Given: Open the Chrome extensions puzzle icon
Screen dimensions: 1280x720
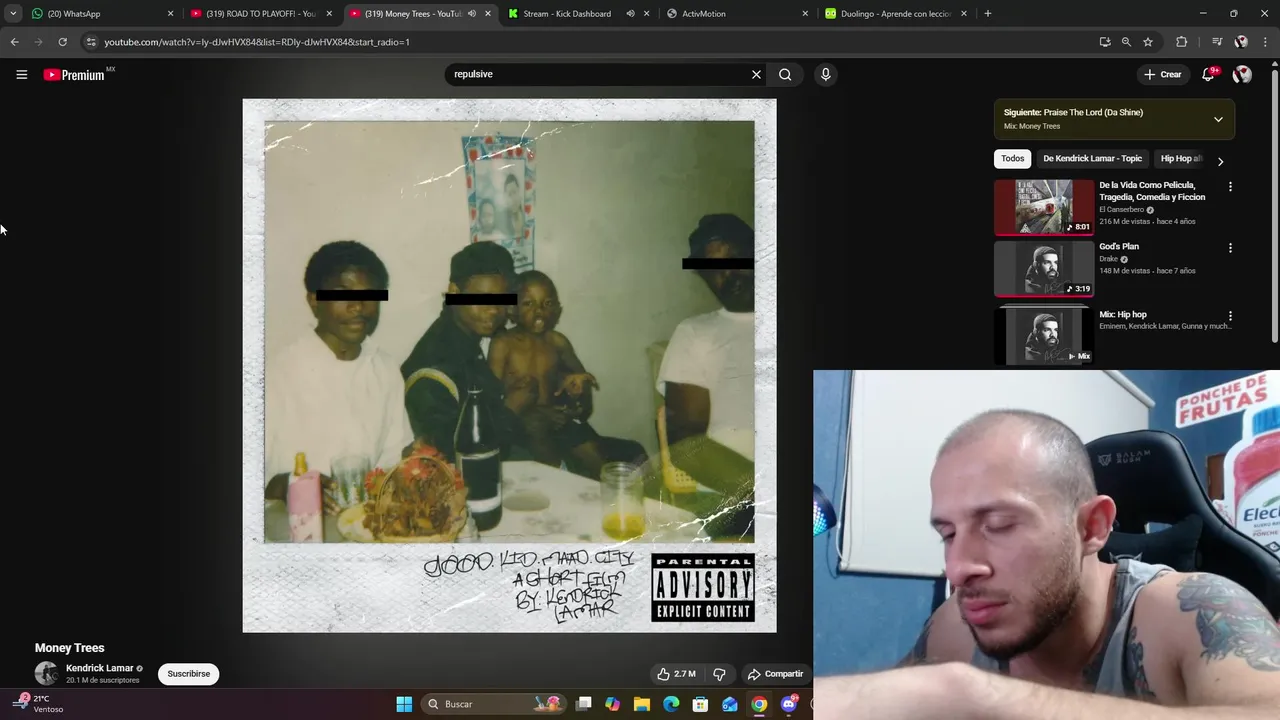Looking at the screenshot, I should (x=1182, y=42).
